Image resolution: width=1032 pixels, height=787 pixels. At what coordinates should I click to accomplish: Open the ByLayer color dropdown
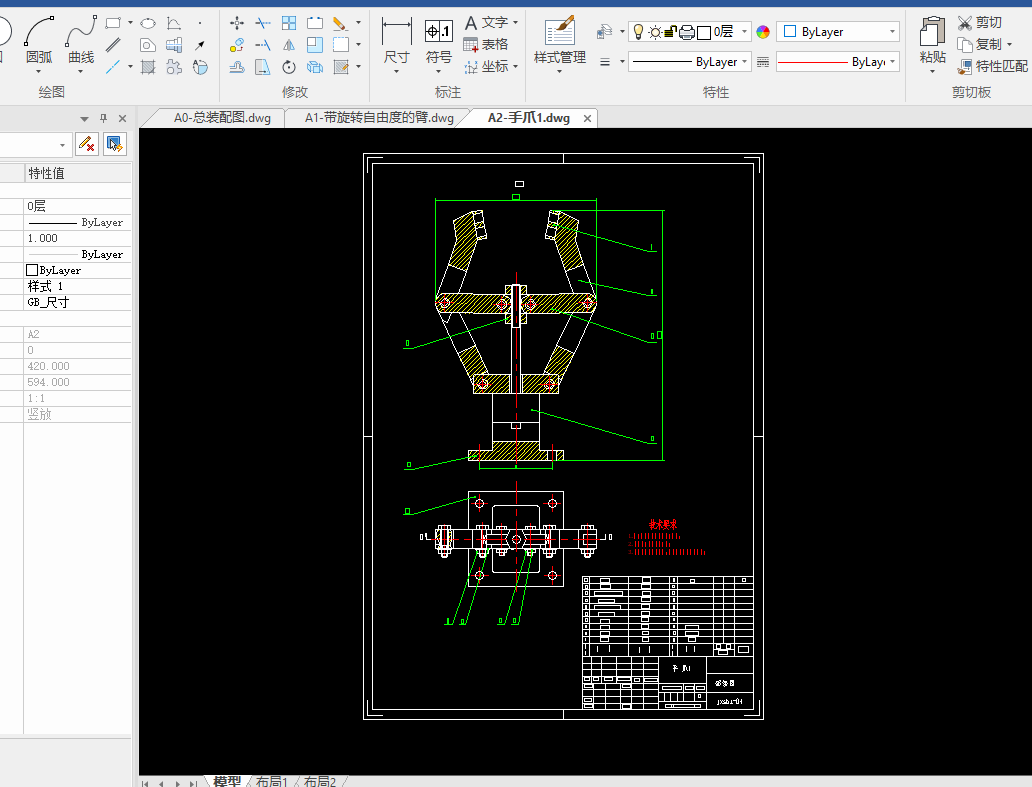coord(892,32)
